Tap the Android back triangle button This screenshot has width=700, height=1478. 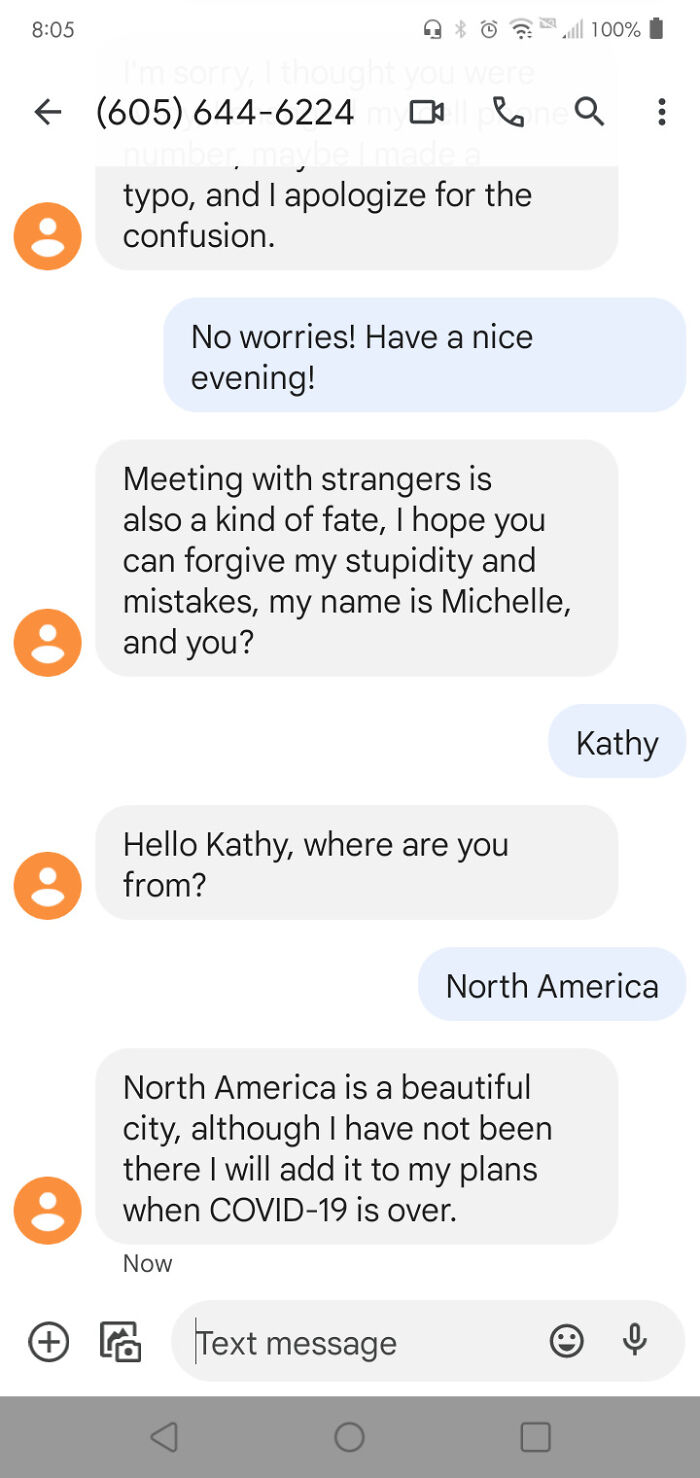165,1434
